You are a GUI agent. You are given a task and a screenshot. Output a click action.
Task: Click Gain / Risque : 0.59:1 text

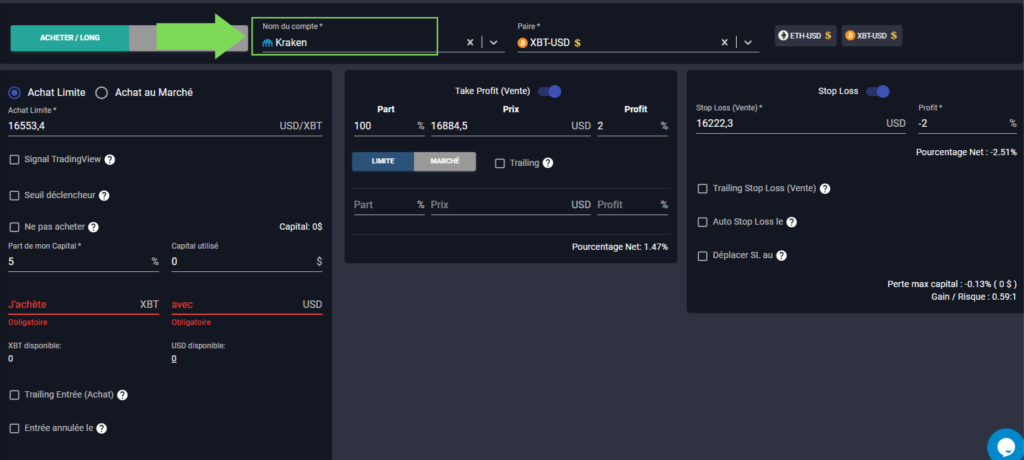click(974, 297)
